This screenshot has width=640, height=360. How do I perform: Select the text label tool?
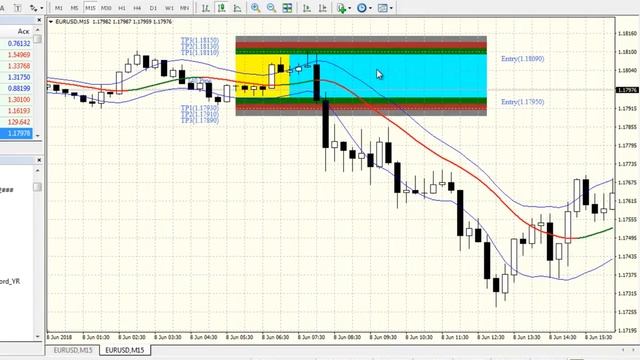click(18, 8)
